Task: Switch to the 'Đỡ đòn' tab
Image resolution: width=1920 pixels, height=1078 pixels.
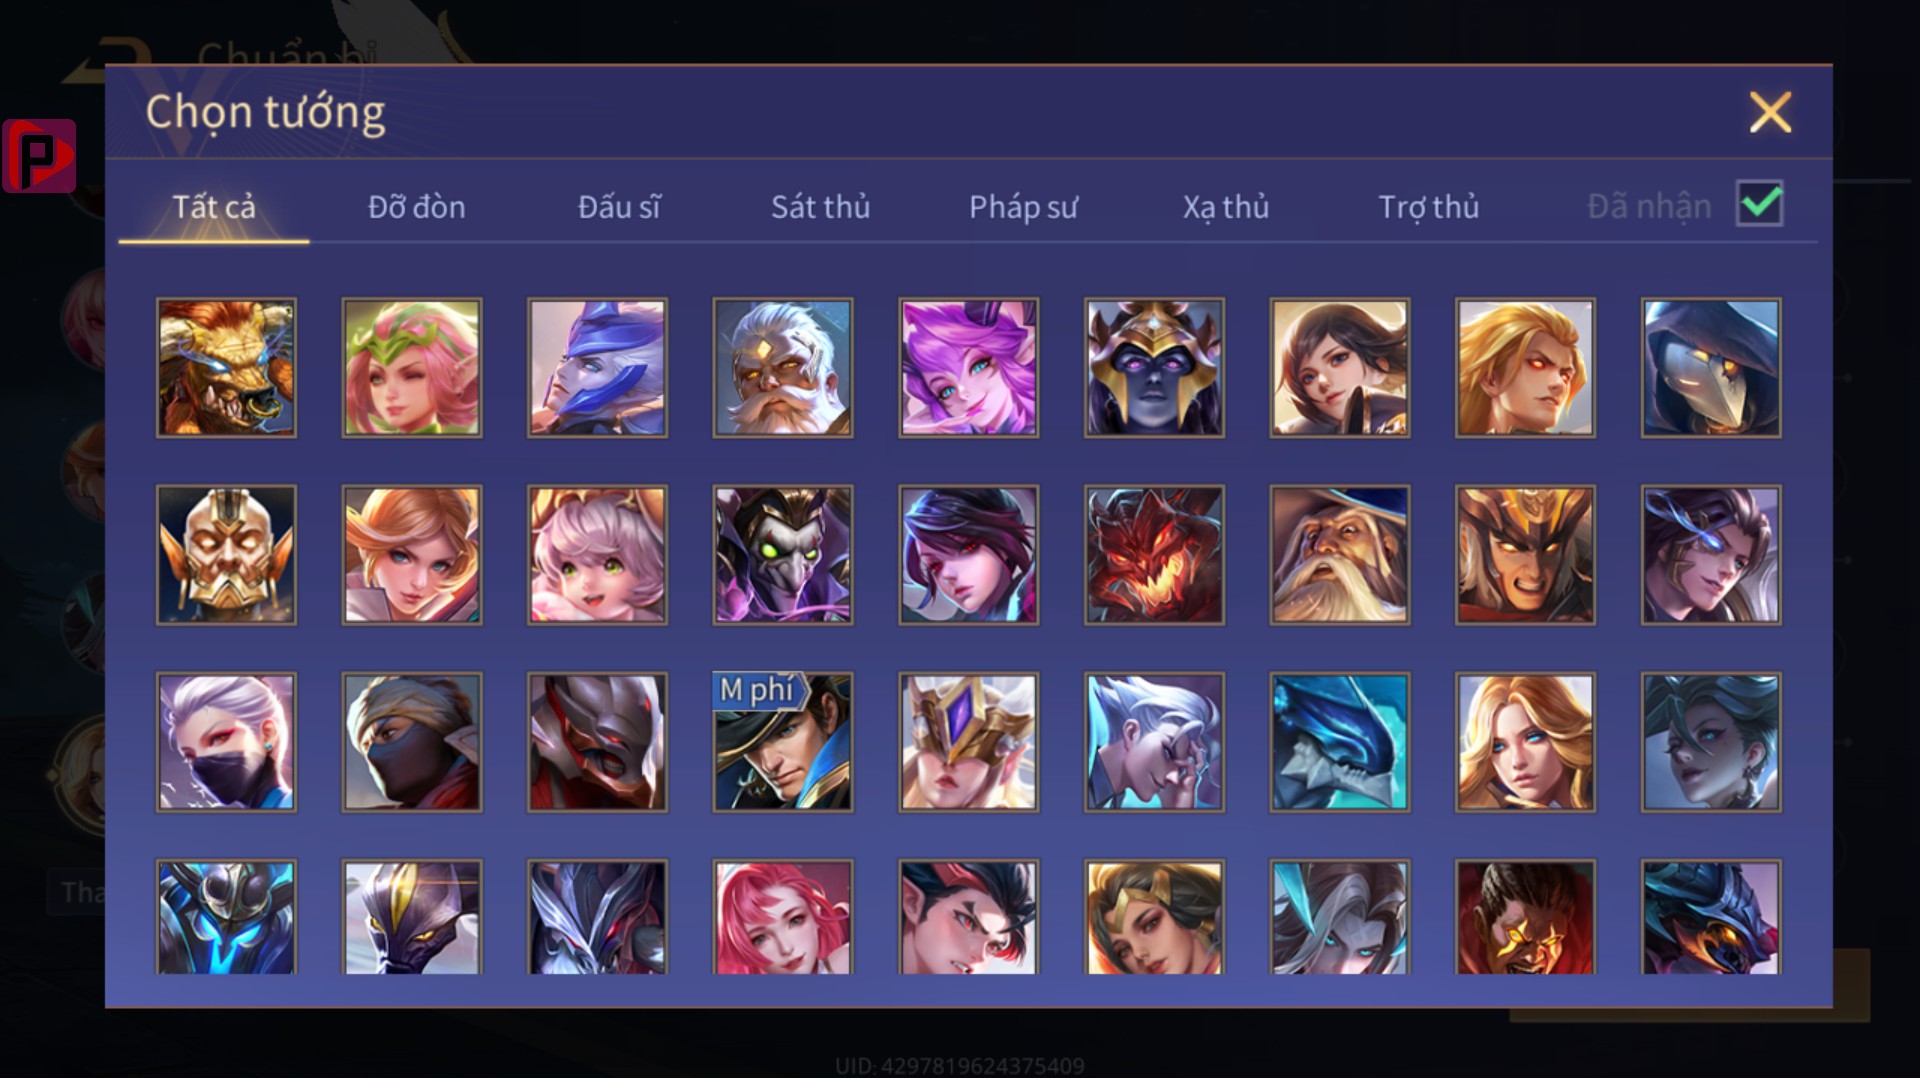Action: (416, 207)
